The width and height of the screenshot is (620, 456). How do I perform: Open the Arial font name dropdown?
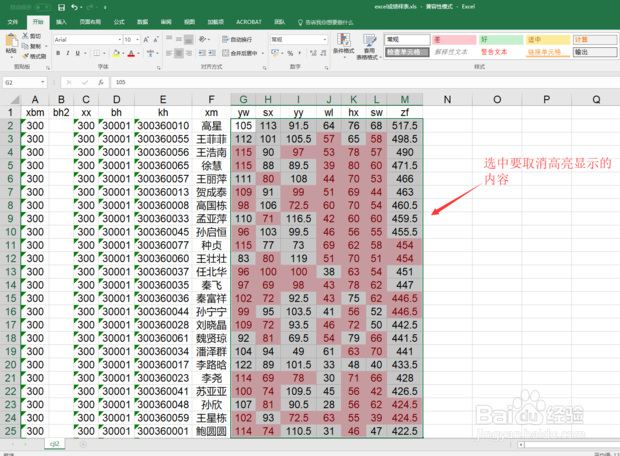tap(120, 40)
